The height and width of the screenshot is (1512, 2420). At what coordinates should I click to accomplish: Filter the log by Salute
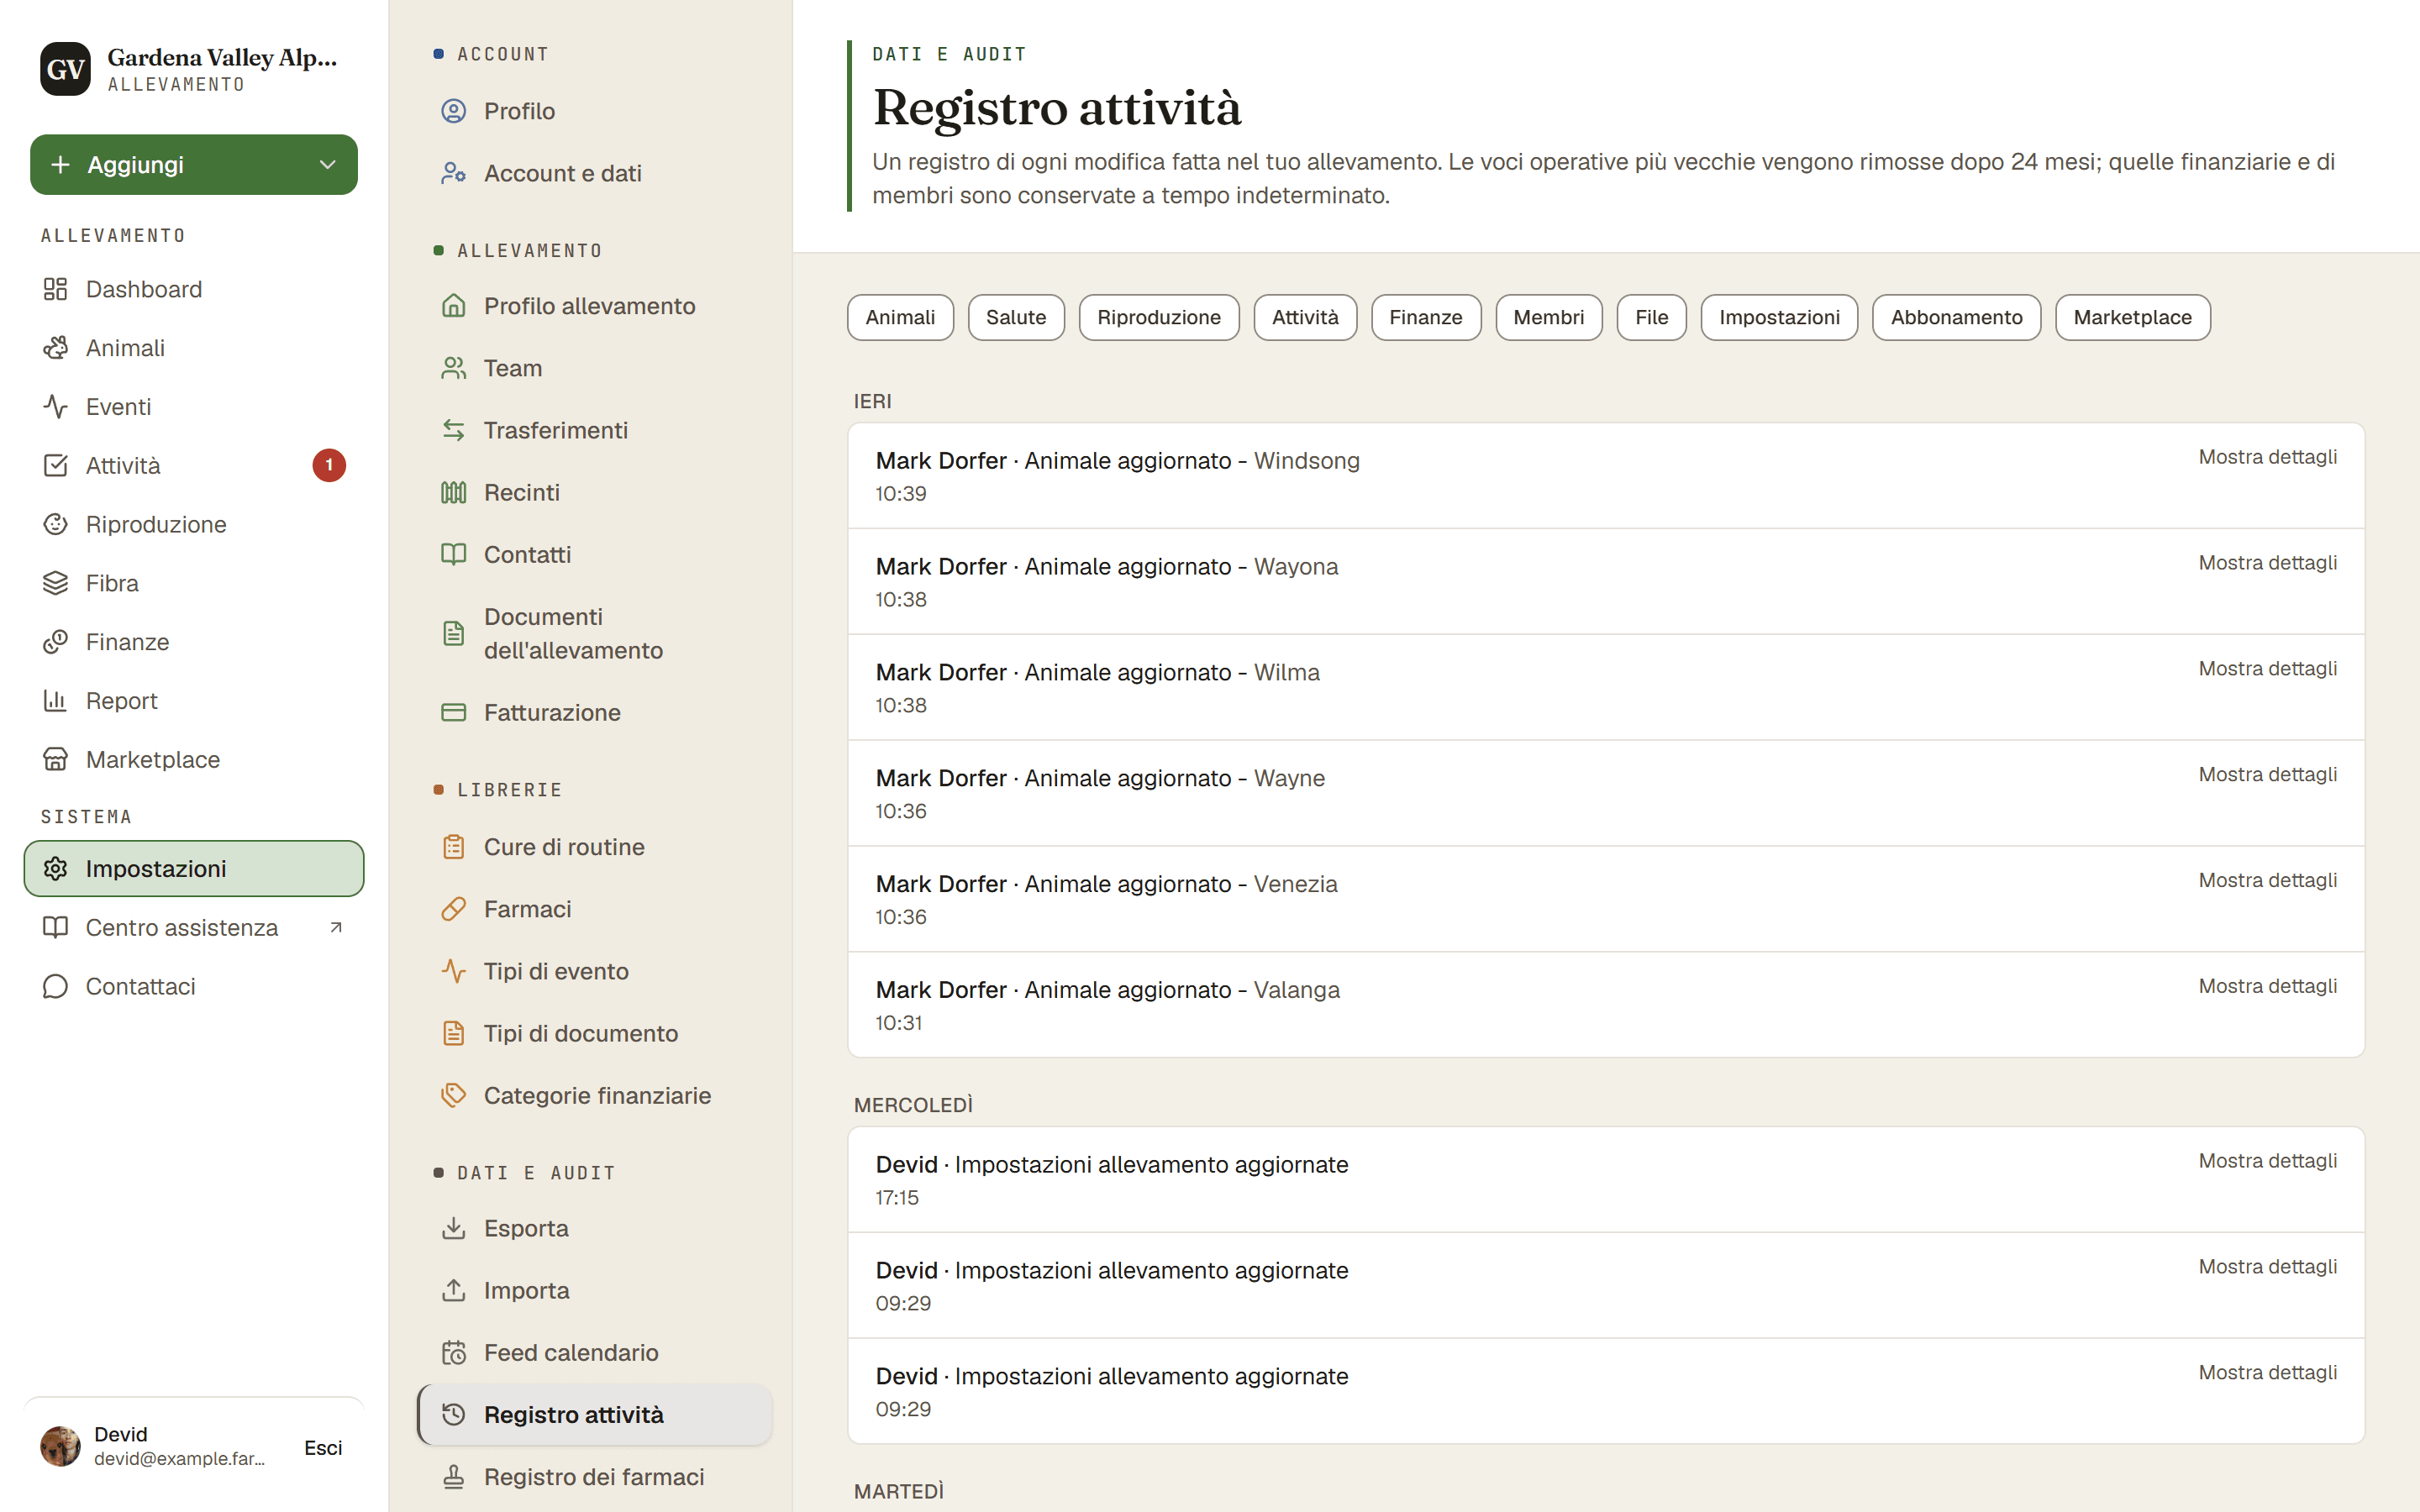coord(1015,317)
